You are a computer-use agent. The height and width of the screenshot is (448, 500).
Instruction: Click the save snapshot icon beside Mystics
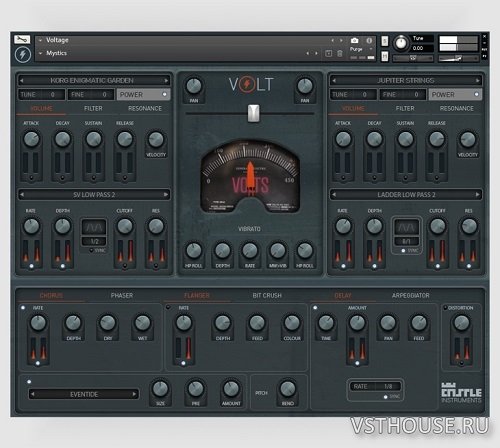click(x=328, y=53)
